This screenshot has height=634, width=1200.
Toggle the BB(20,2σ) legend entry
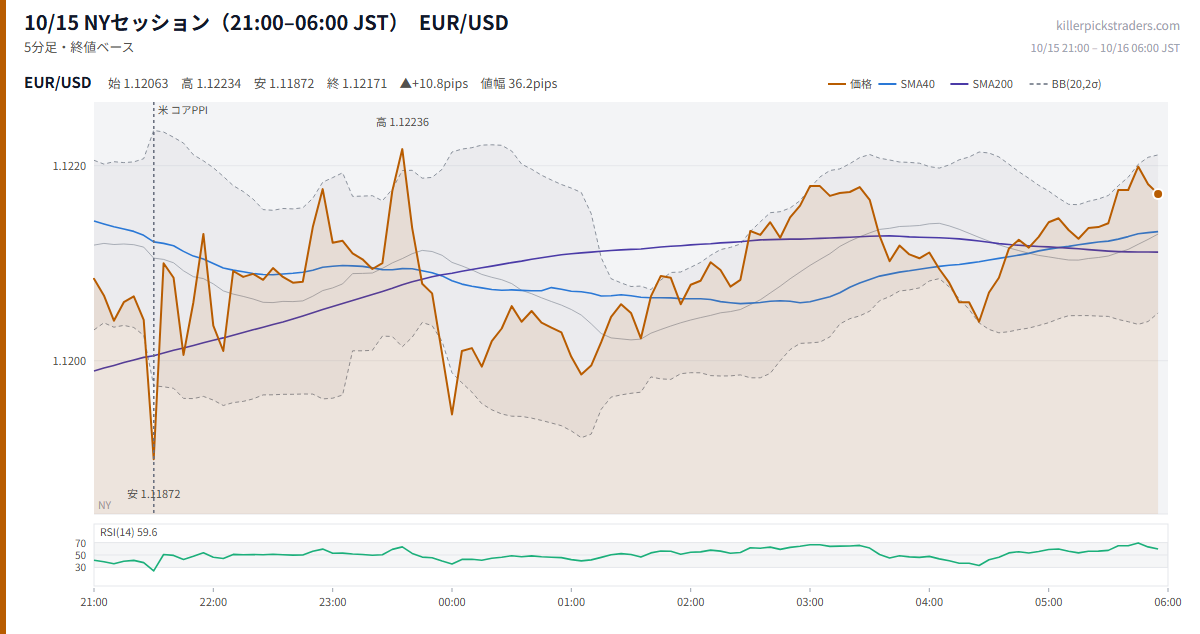pos(1064,84)
